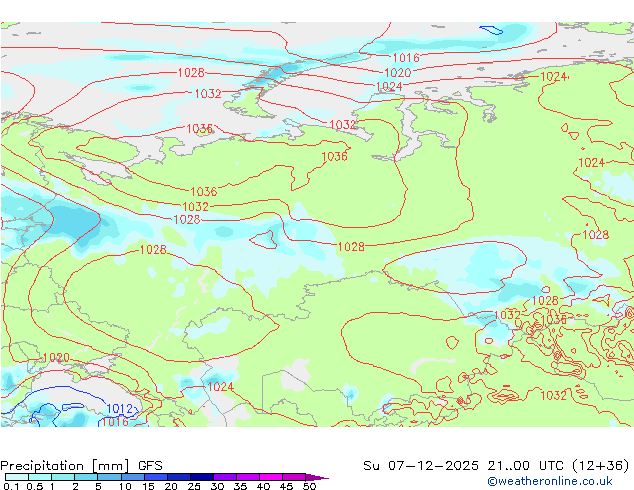Click the purple arrow tip past 50
This screenshot has height=490, width=634.
point(317,477)
